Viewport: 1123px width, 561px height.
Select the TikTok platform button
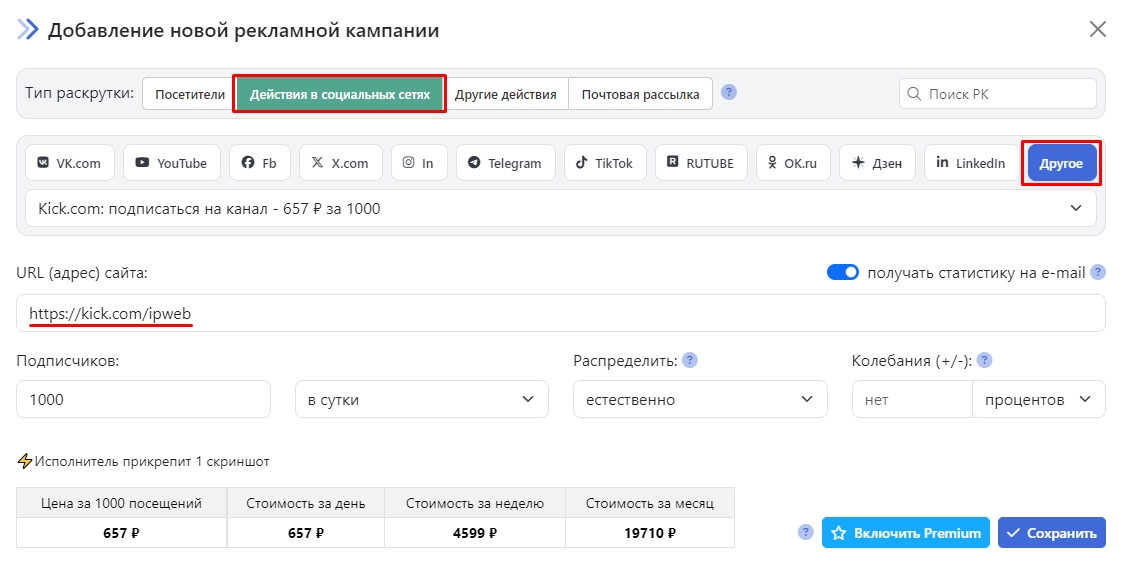pyautogui.click(x=605, y=163)
